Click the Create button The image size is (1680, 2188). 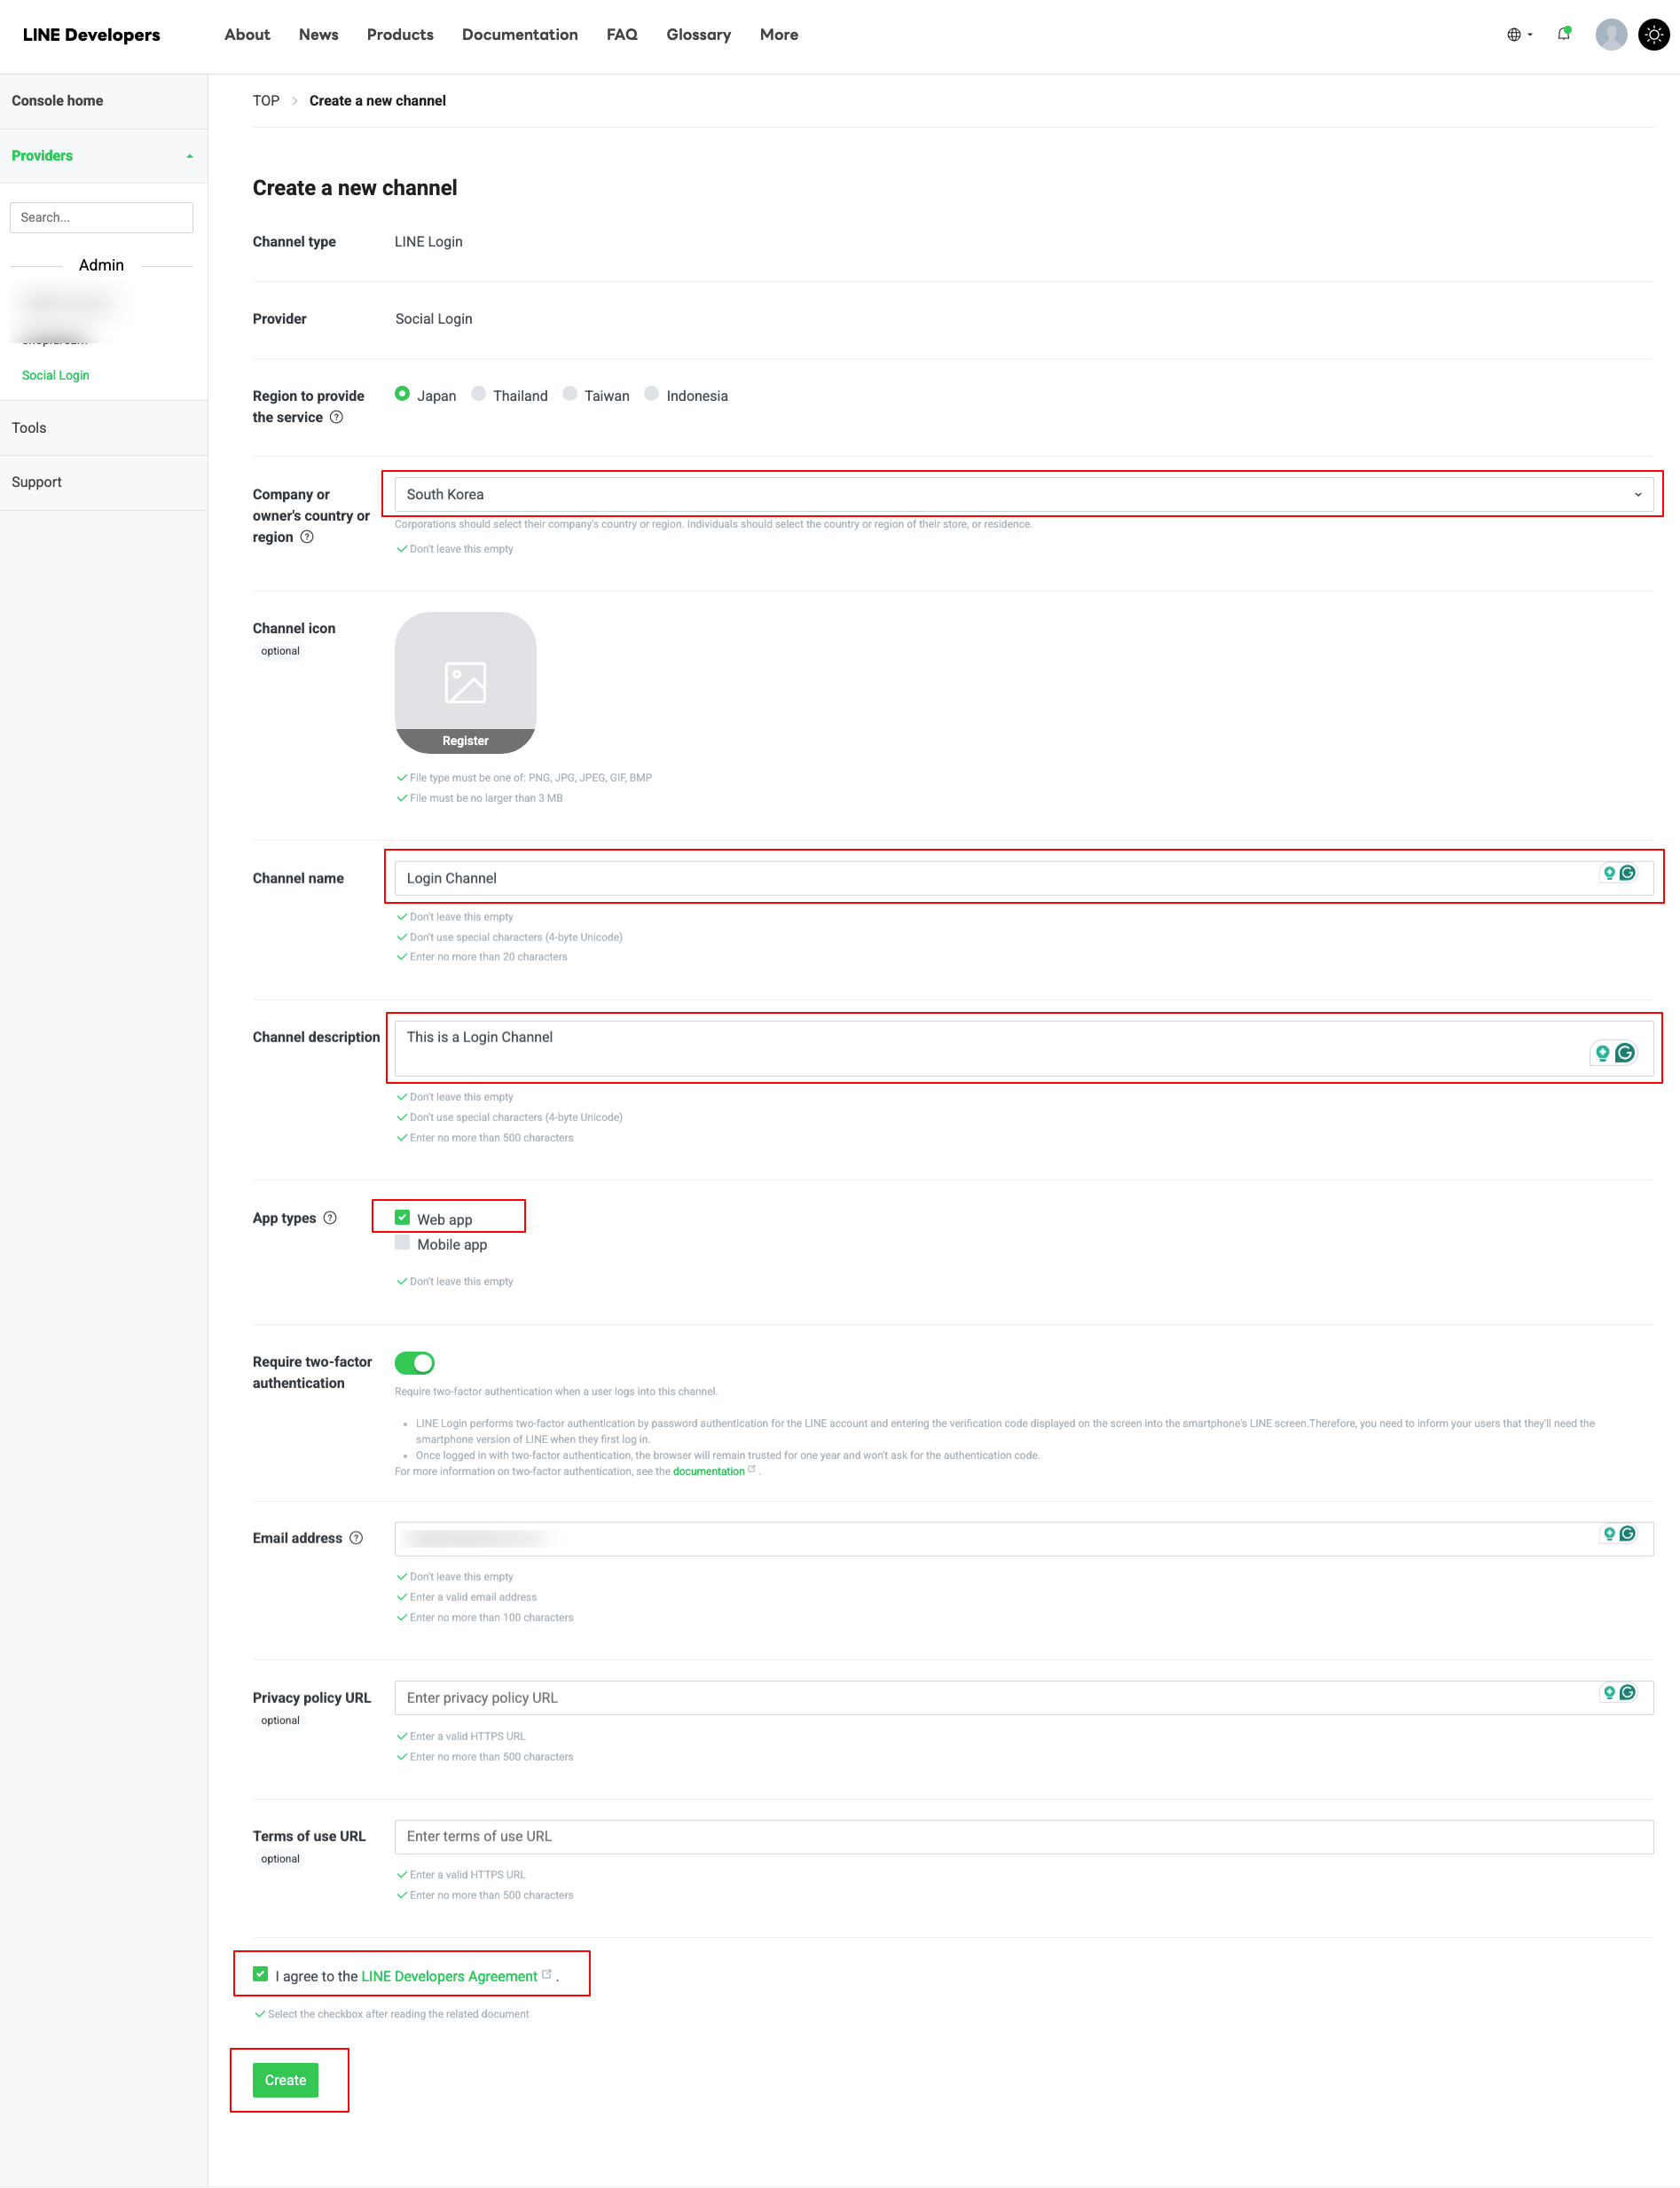click(285, 2081)
